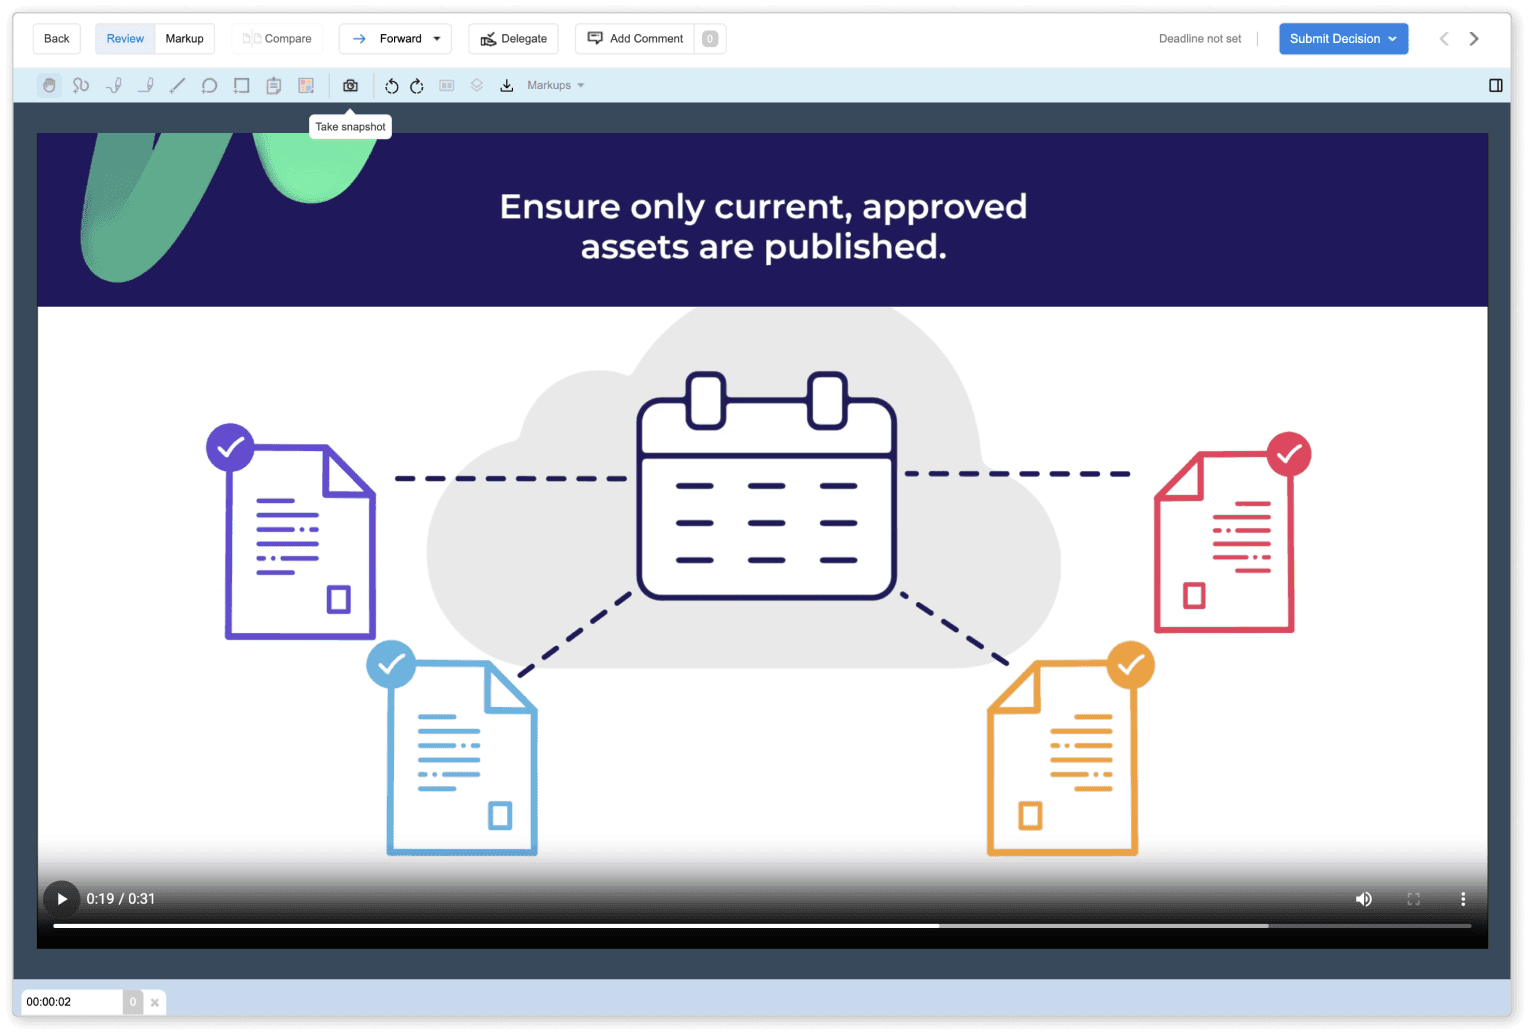Pick the ellipse markup tool

pyautogui.click(x=209, y=85)
